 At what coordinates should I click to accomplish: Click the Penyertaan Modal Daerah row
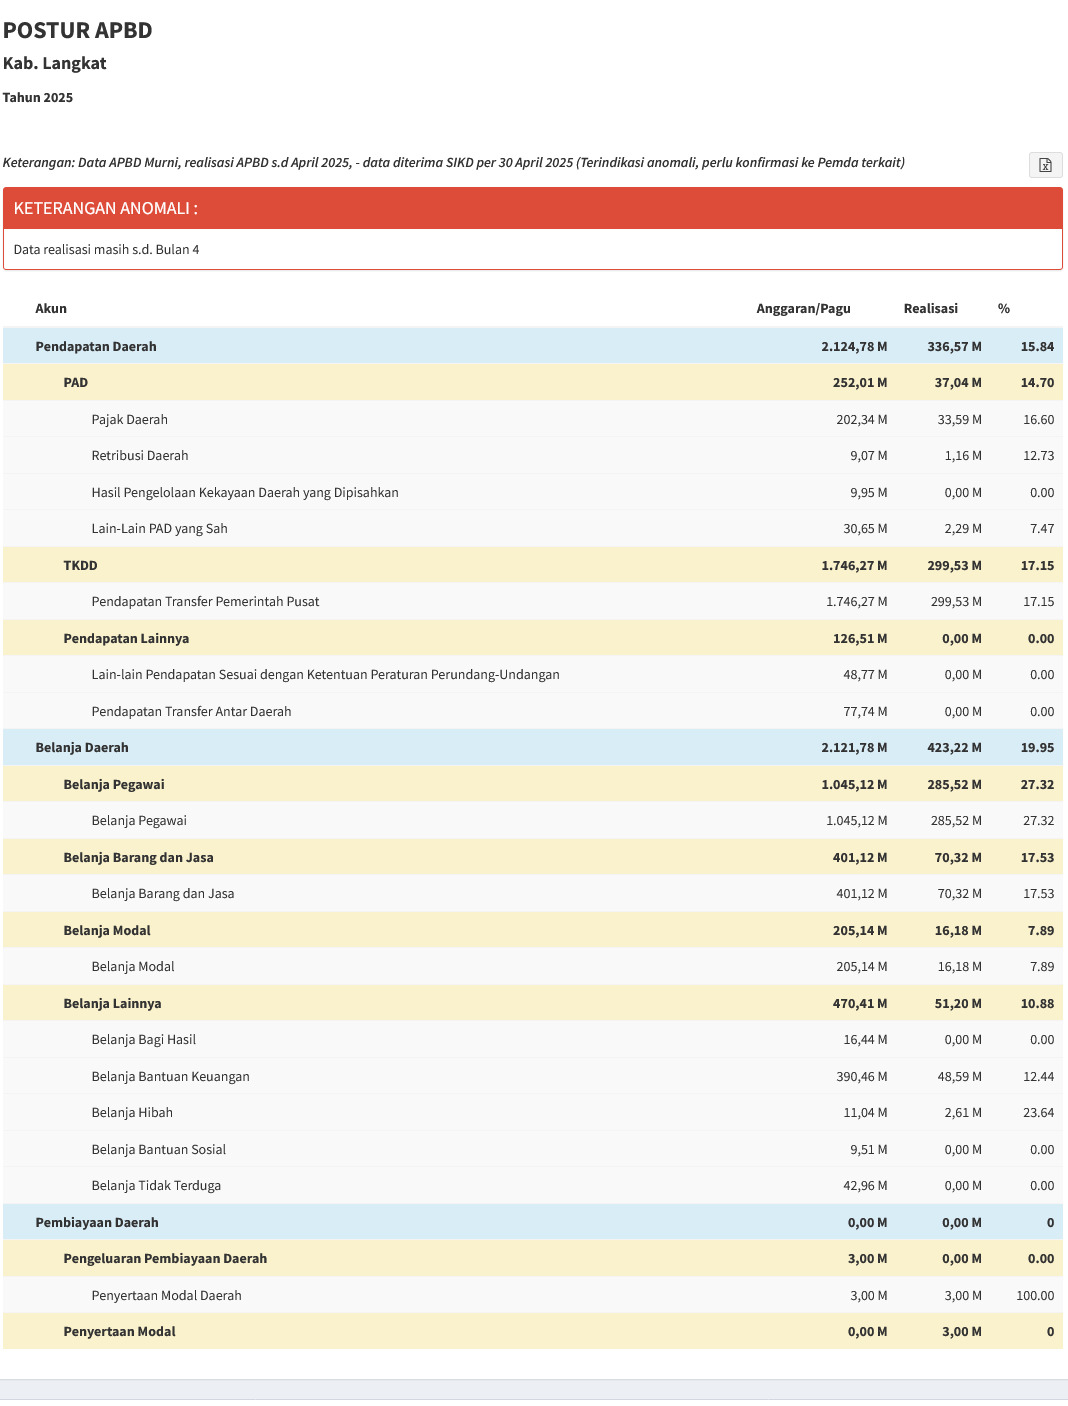pos(533,1295)
